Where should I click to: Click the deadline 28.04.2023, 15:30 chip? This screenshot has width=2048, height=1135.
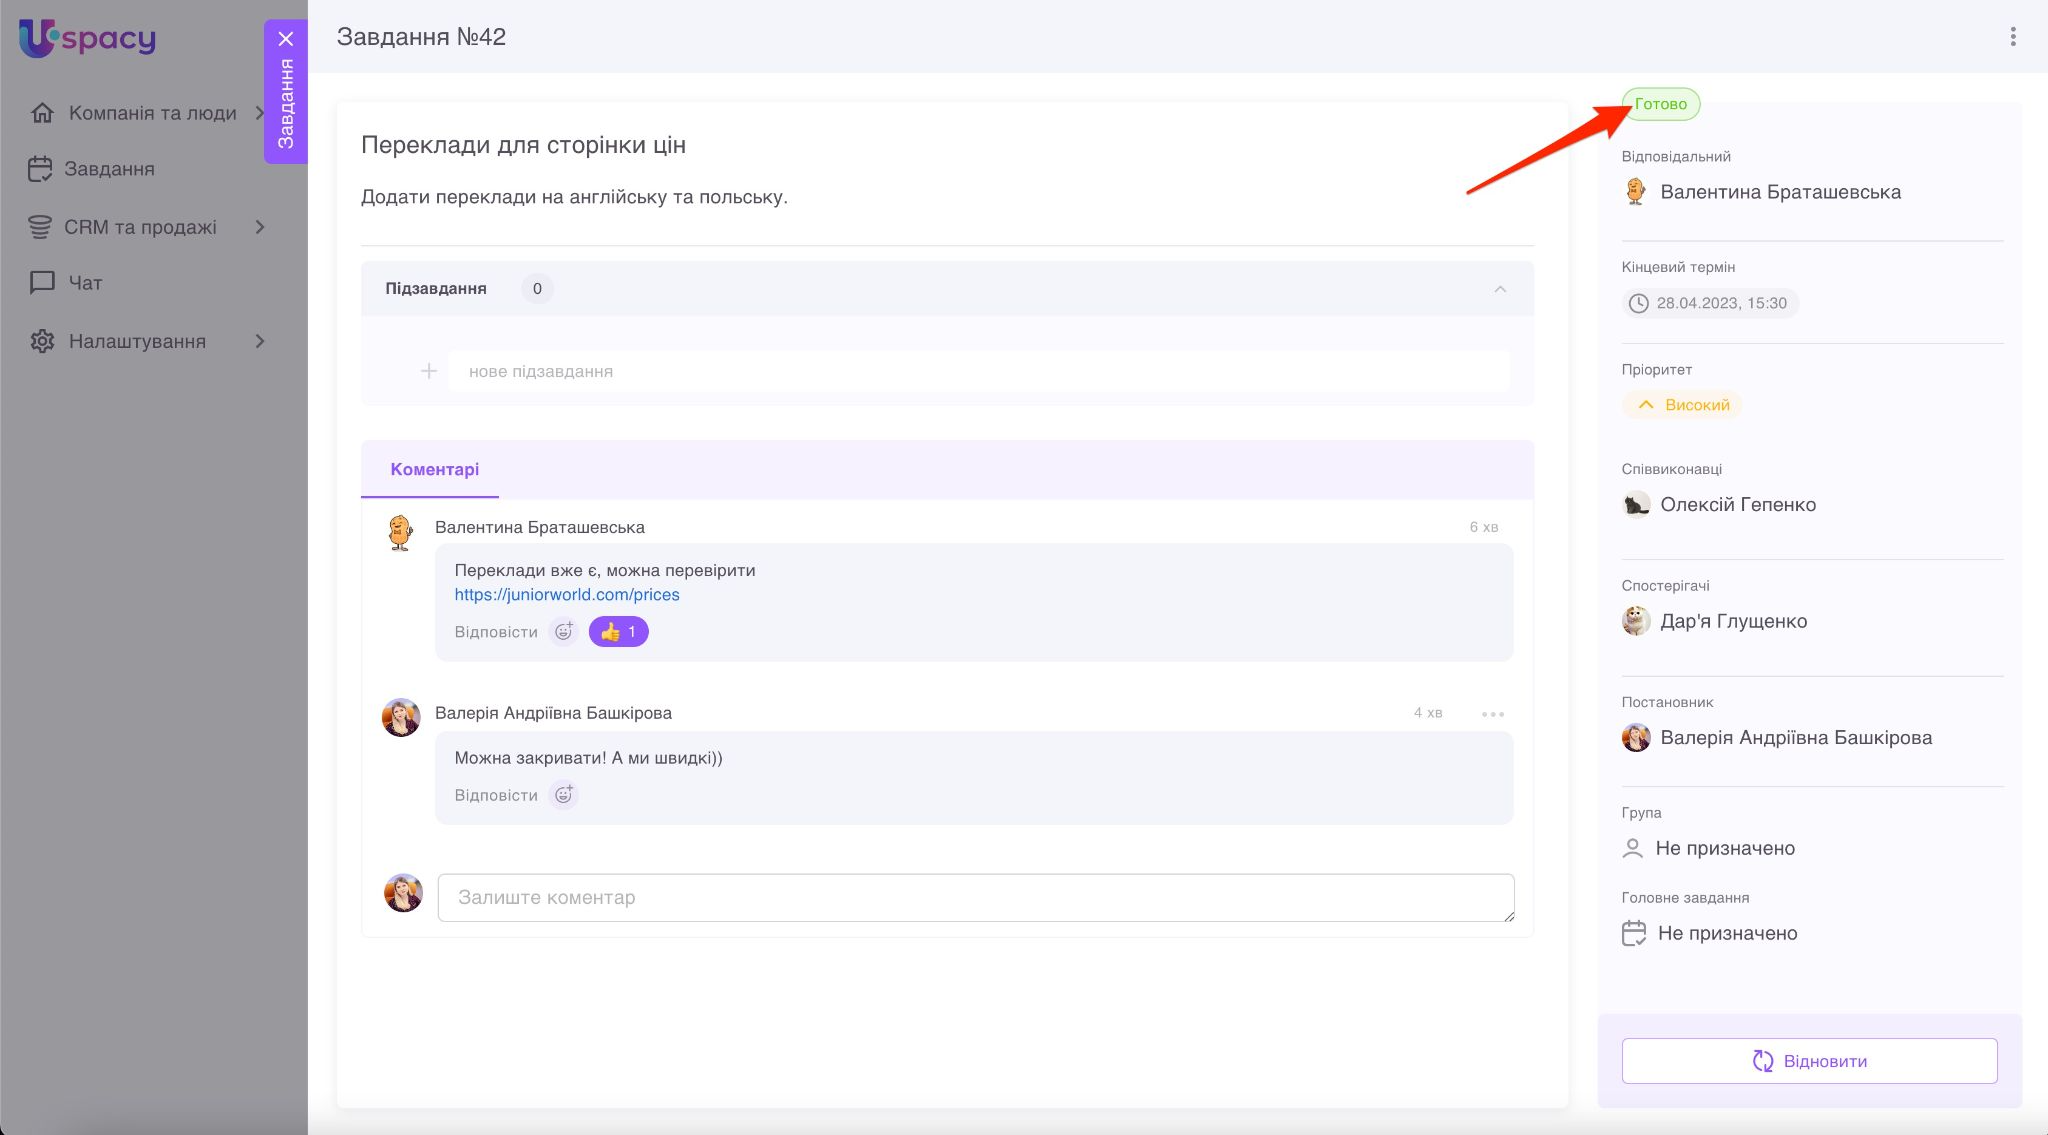(1709, 303)
